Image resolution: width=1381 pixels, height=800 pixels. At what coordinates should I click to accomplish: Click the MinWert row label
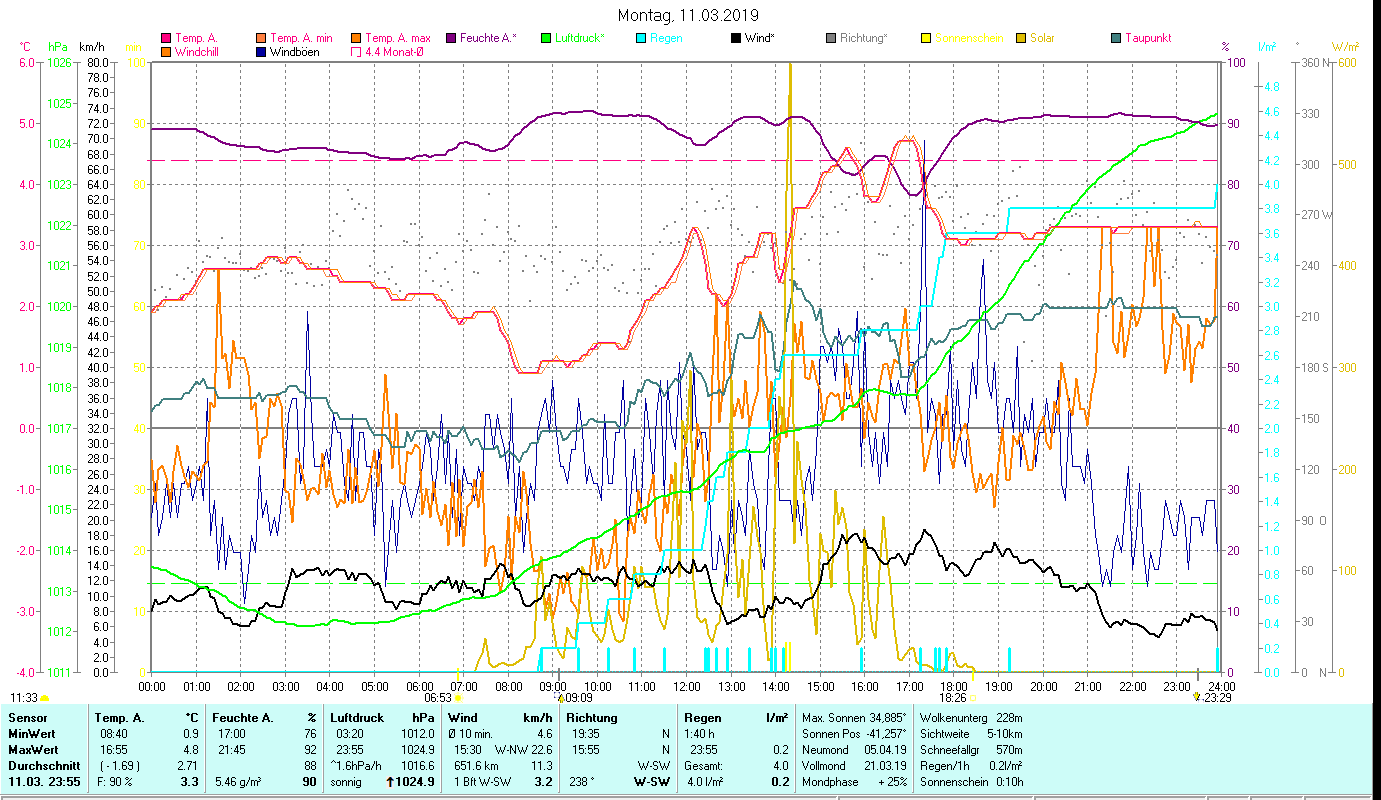[31, 733]
